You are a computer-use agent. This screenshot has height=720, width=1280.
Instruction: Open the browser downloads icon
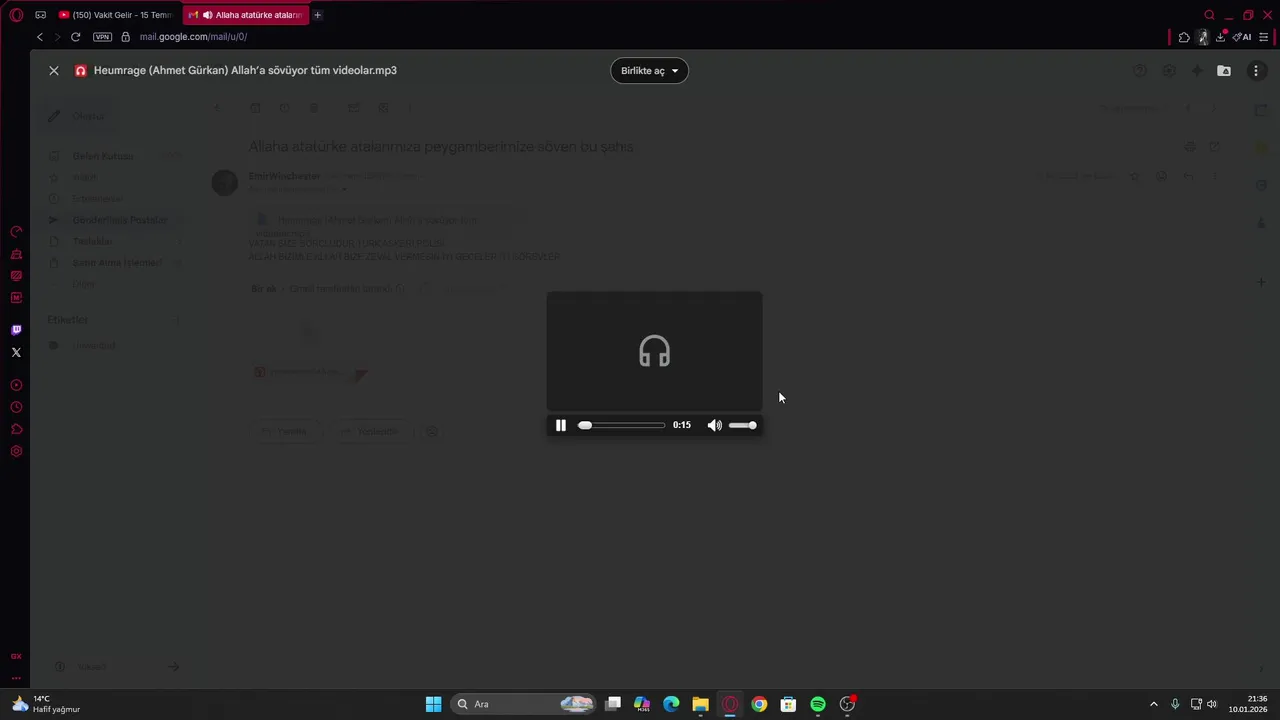tap(1220, 37)
